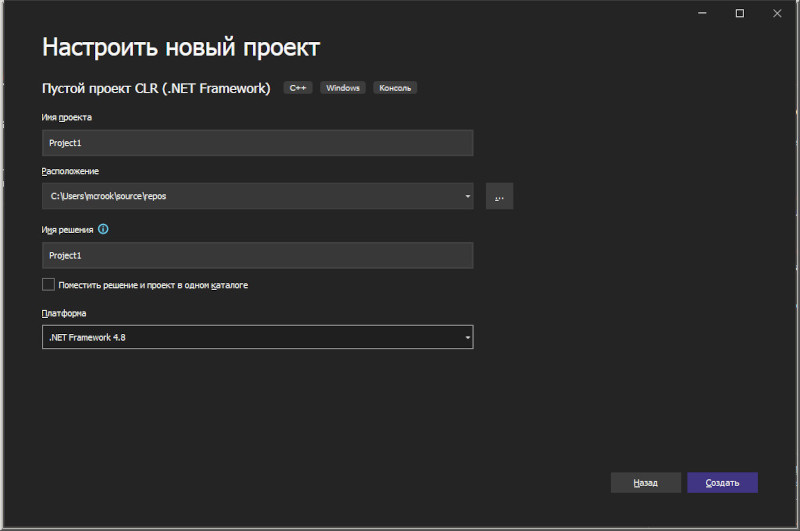This screenshot has height=531, width=800.
Task: Go back with the Назад button
Action: 645,483
